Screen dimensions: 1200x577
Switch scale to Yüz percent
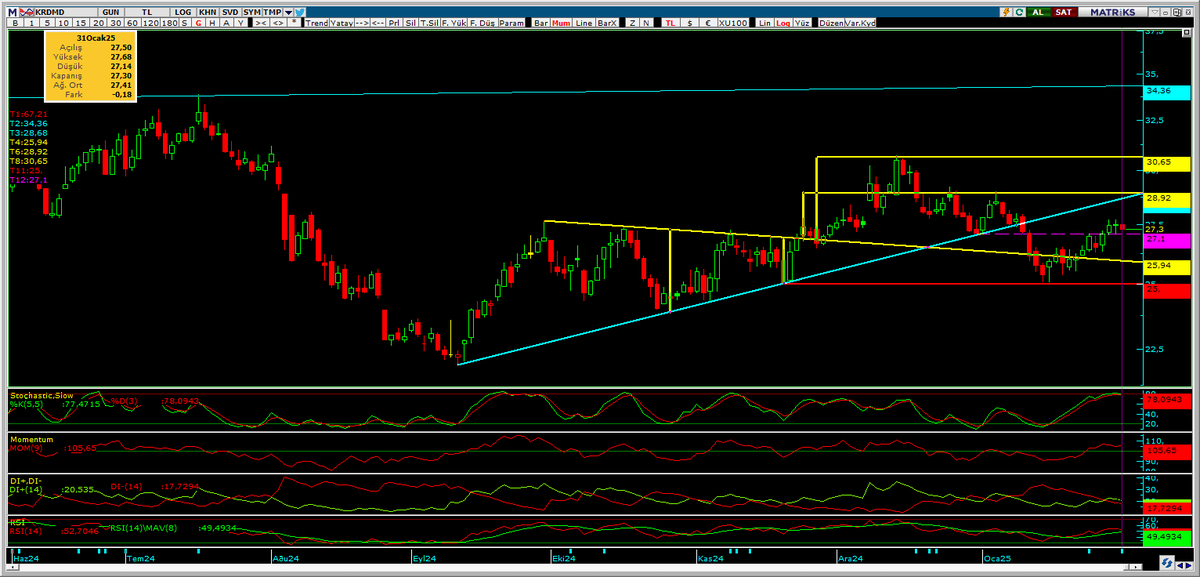pyautogui.click(x=801, y=22)
